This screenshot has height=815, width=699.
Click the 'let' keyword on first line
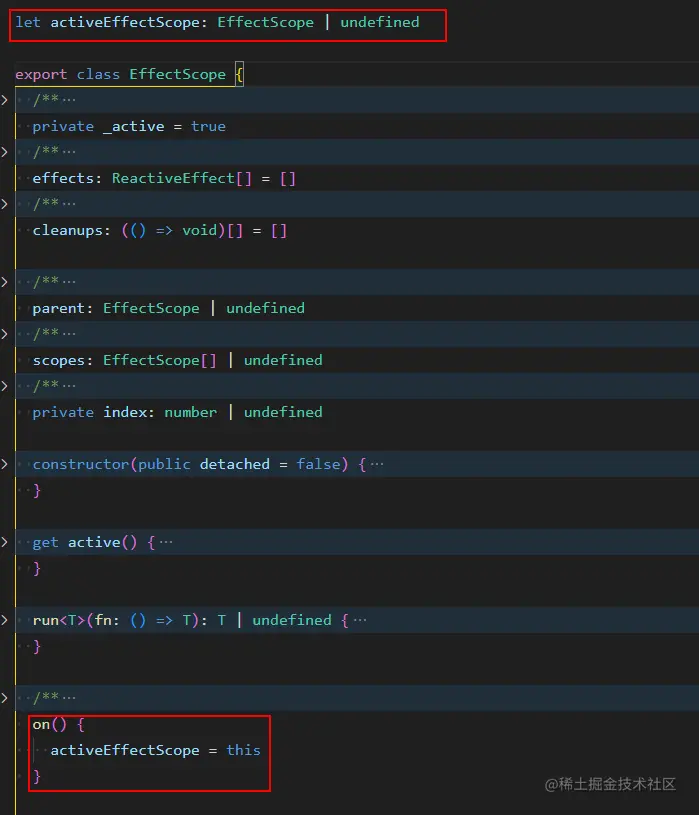coord(28,22)
